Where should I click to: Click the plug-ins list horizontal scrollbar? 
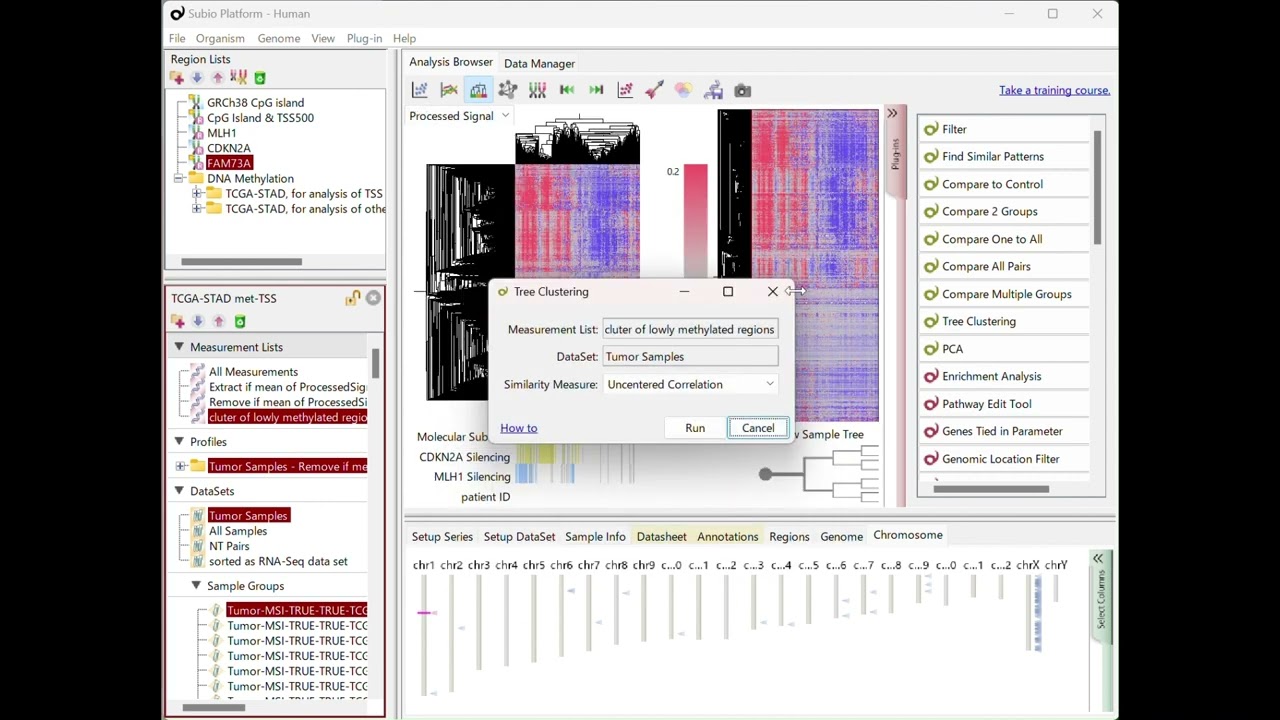click(x=992, y=489)
